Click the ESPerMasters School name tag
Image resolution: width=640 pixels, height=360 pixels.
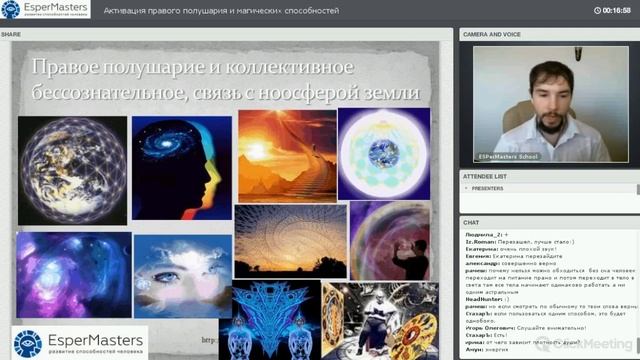tap(508, 156)
